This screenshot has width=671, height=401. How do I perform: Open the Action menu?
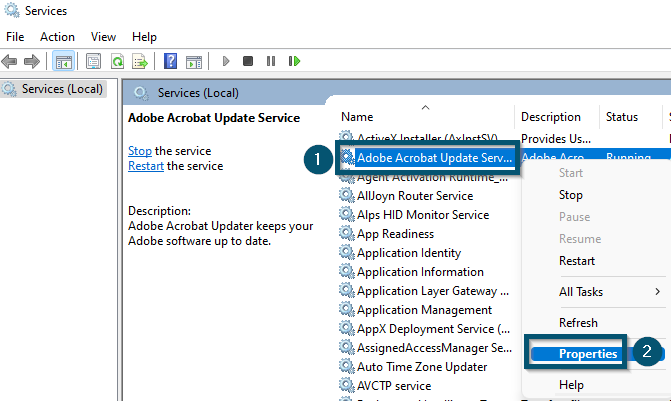(x=57, y=37)
